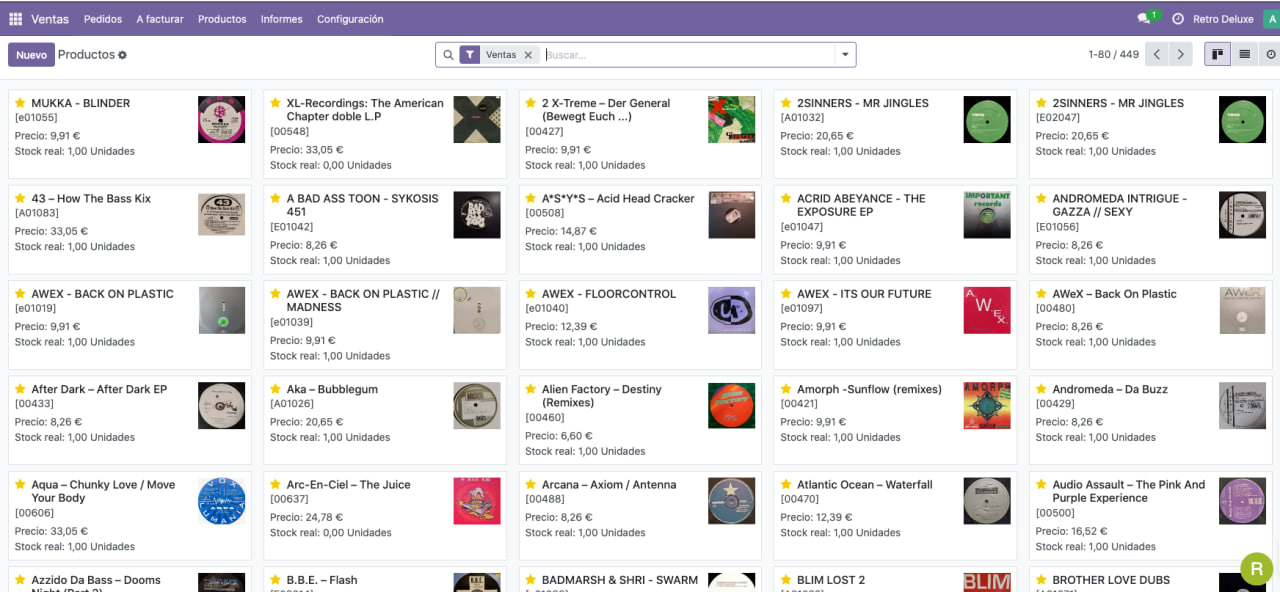Toggle favorite star on Aka – Bubblegum
The image size is (1280, 592).
(x=276, y=389)
